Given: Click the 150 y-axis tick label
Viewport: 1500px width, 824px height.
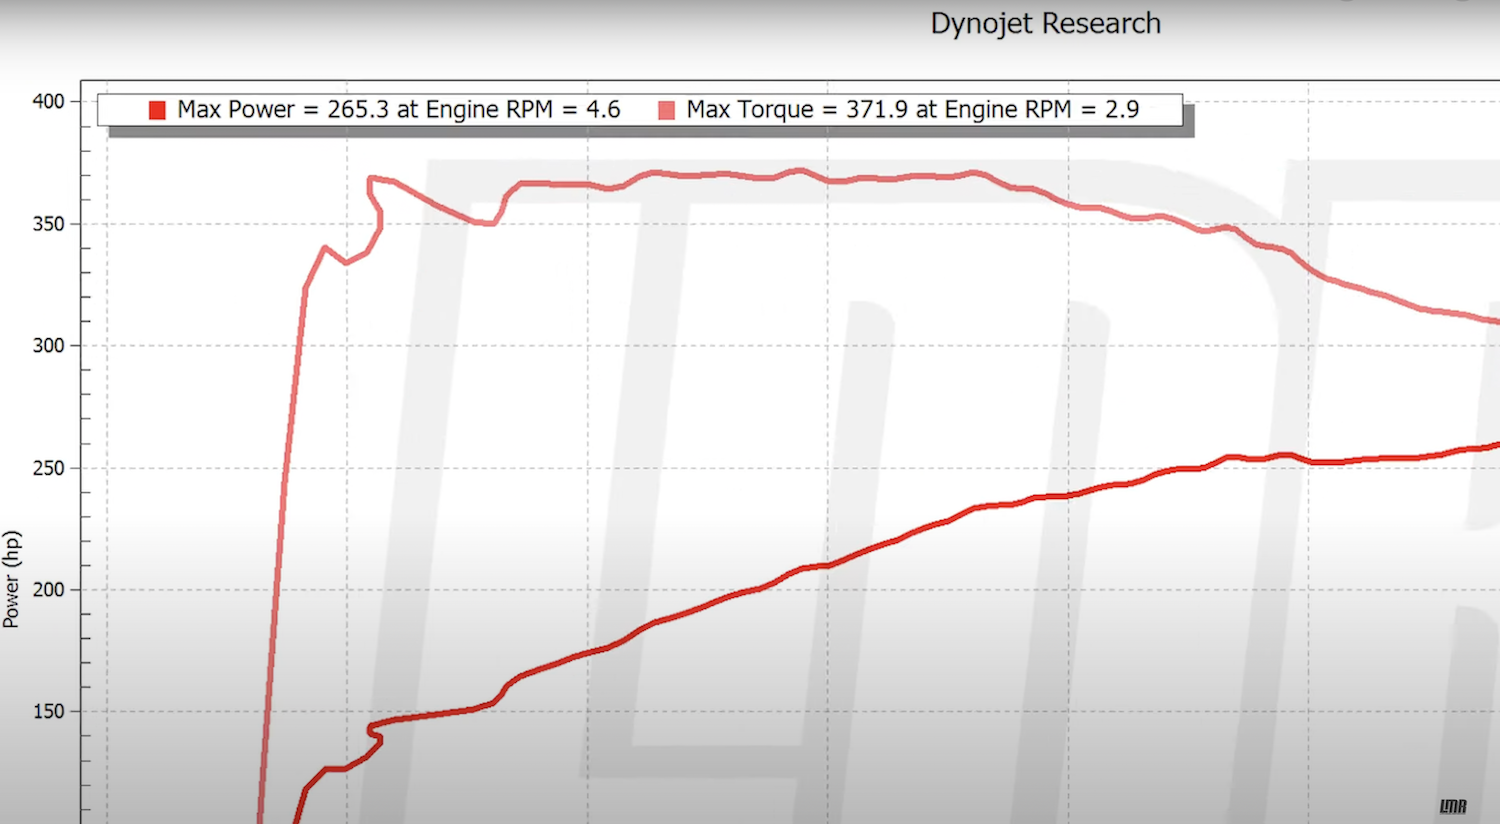Looking at the screenshot, I should (x=48, y=712).
